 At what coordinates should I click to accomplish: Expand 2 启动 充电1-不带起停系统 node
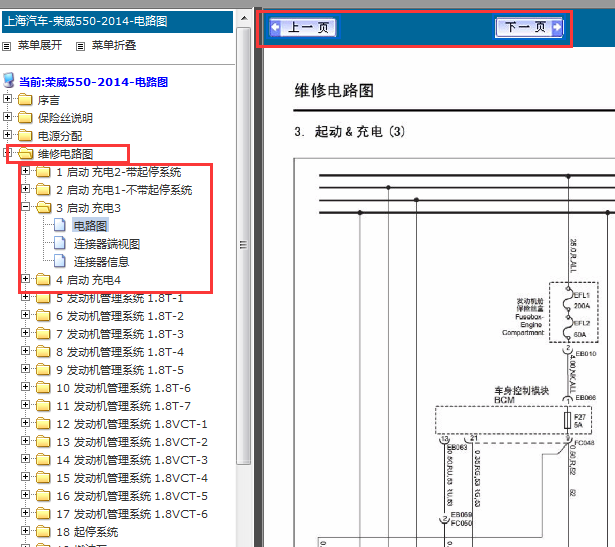pos(25,189)
